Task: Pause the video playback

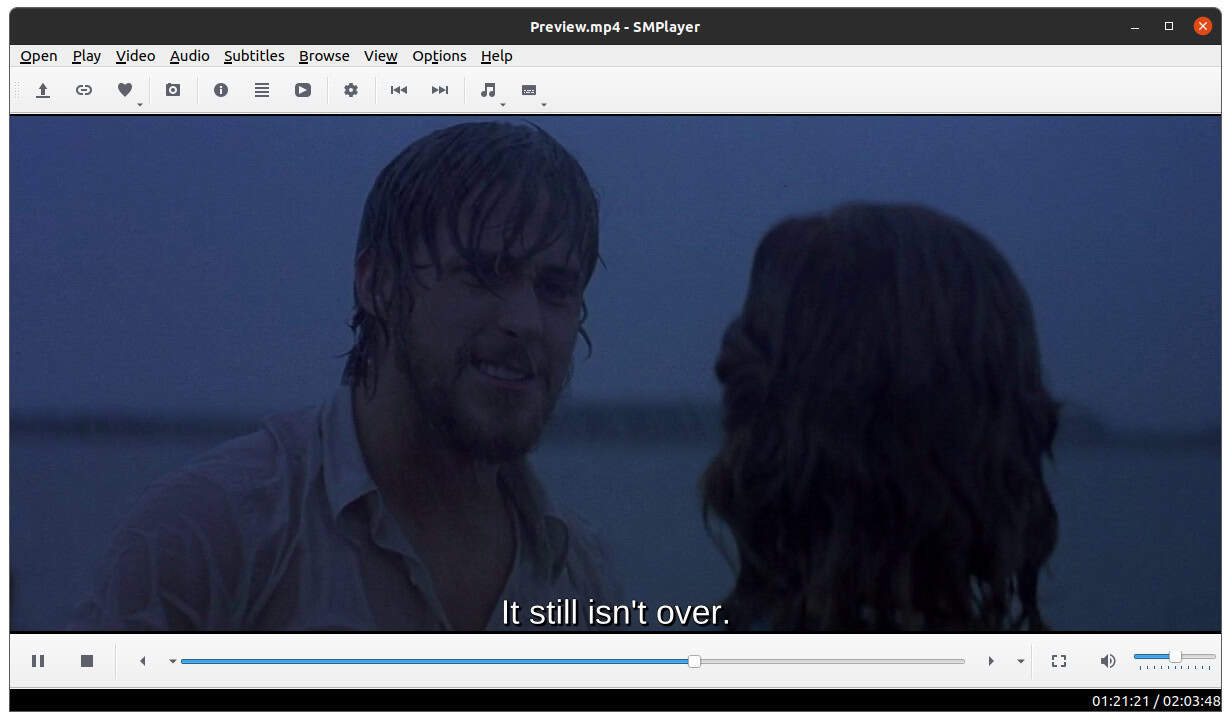Action: click(38, 660)
